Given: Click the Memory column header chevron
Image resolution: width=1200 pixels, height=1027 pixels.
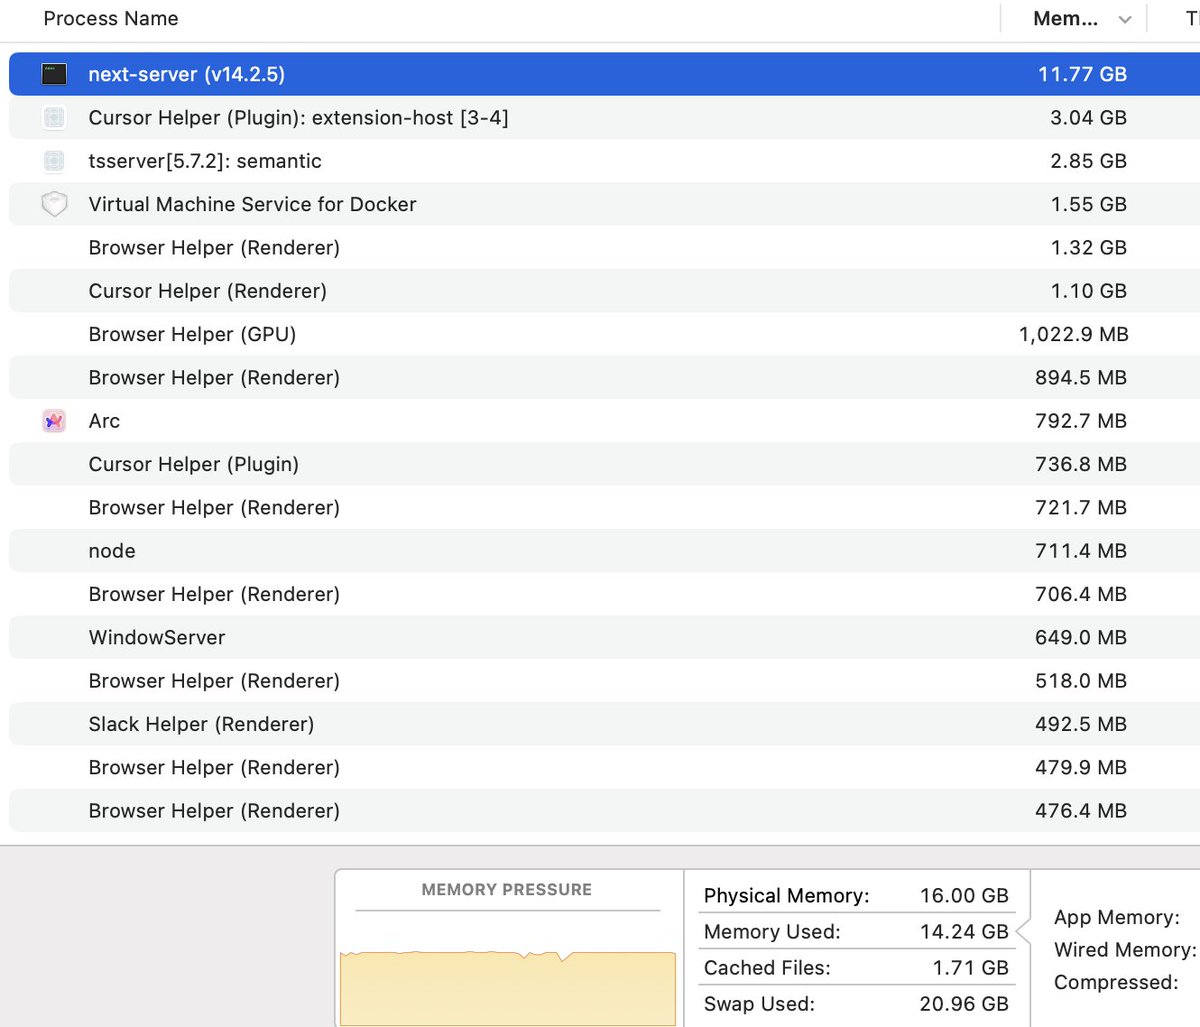Looking at the screenshot, I should click(1124, 18).
